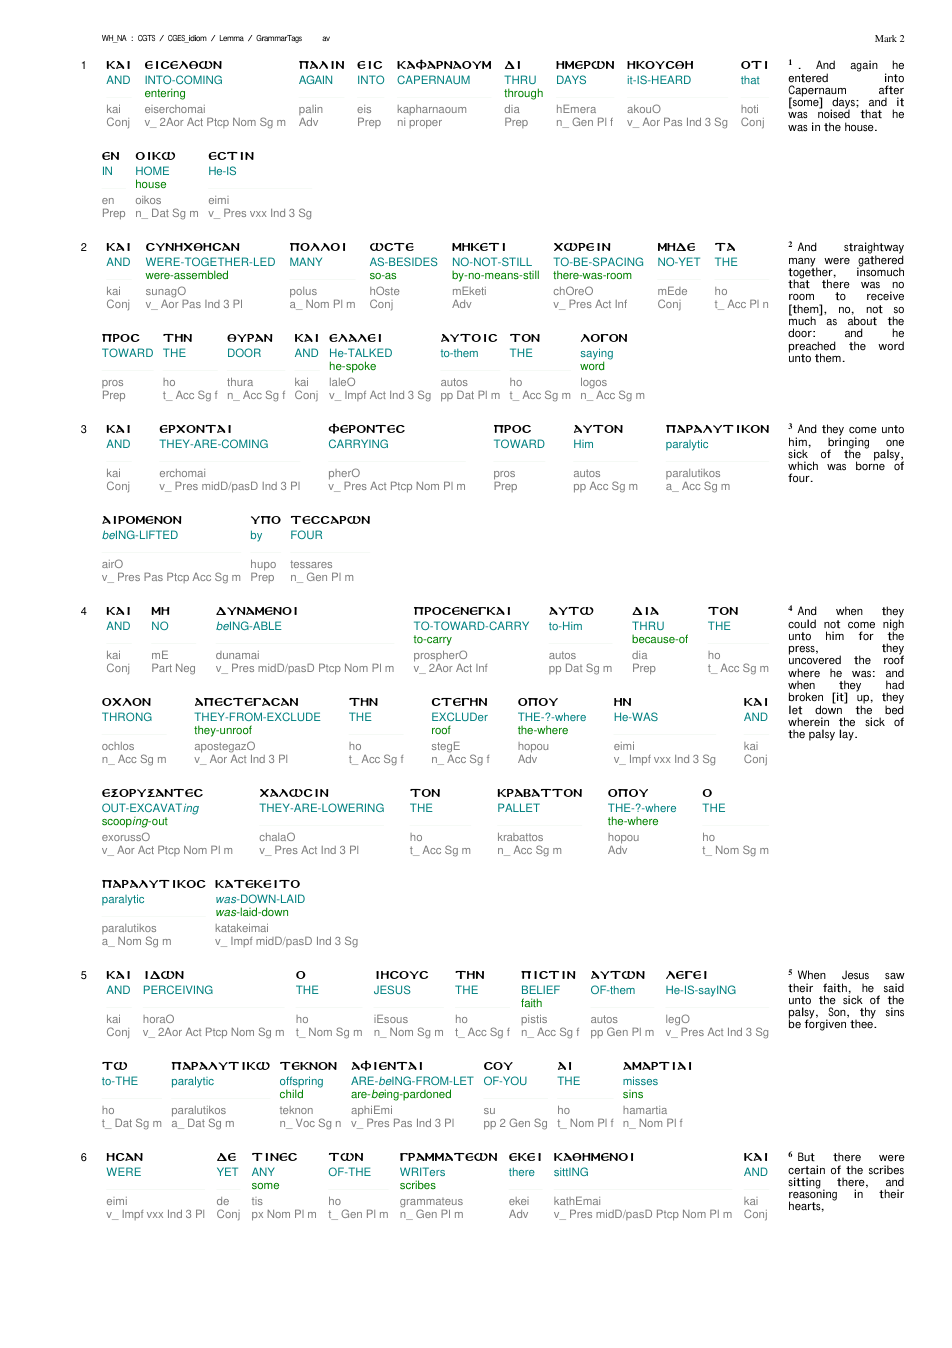Click the gloss 'TO-TOWARD-CARRY'

[471, 626]
